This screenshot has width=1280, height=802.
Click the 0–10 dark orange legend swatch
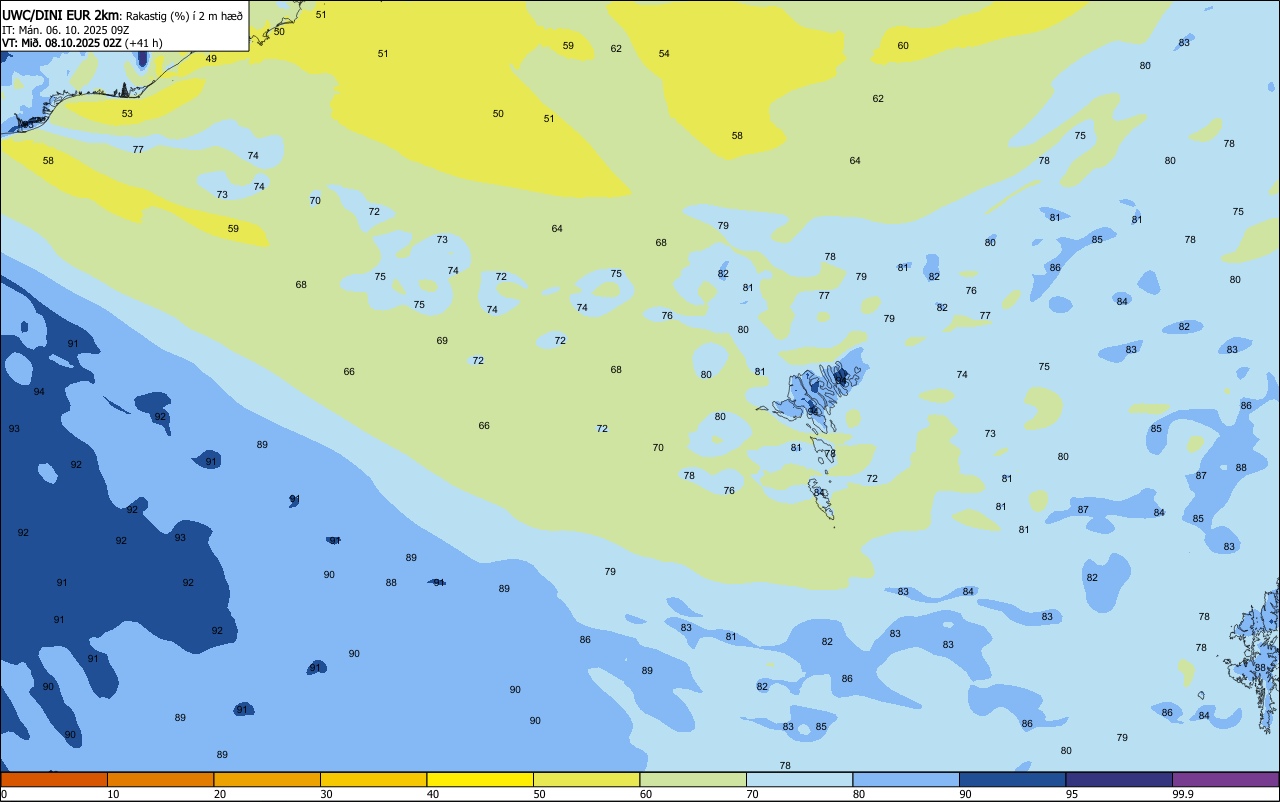54,779
